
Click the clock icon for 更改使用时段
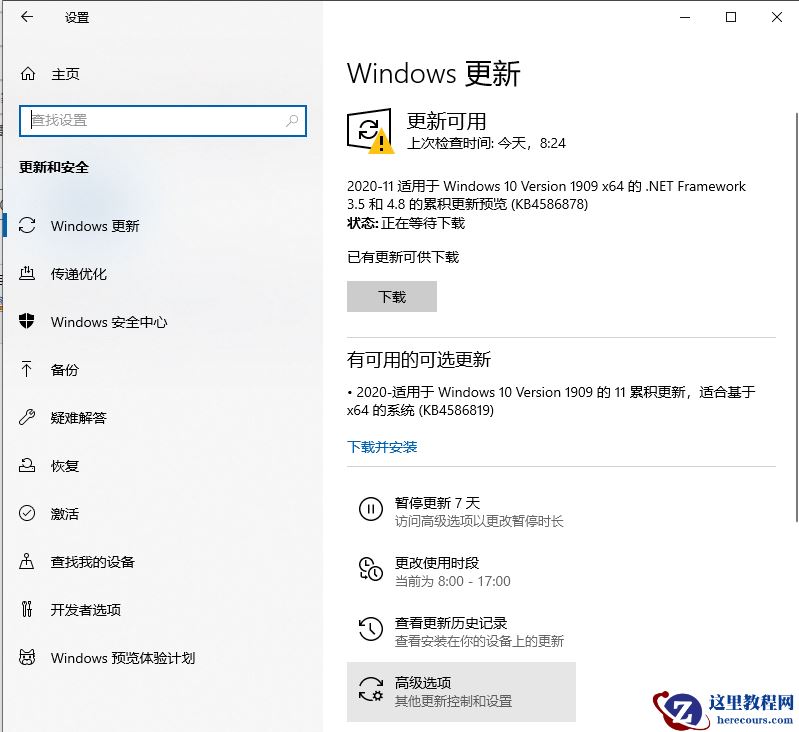click(370, 569)
